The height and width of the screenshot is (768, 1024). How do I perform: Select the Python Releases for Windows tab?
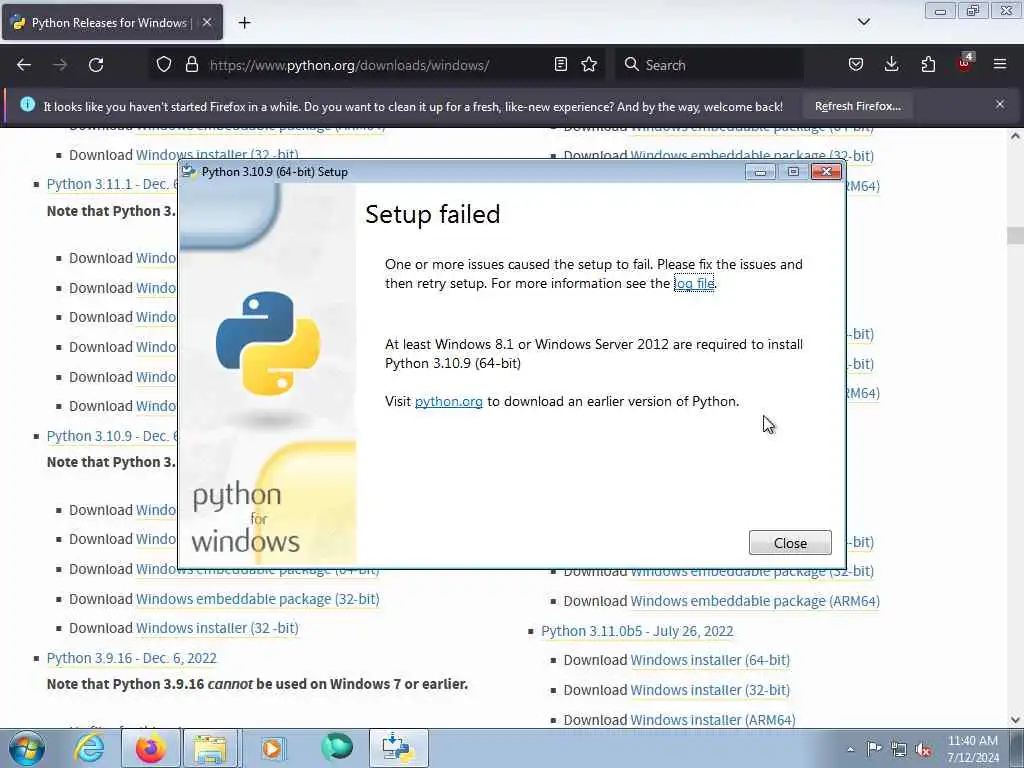click(112, 22)
